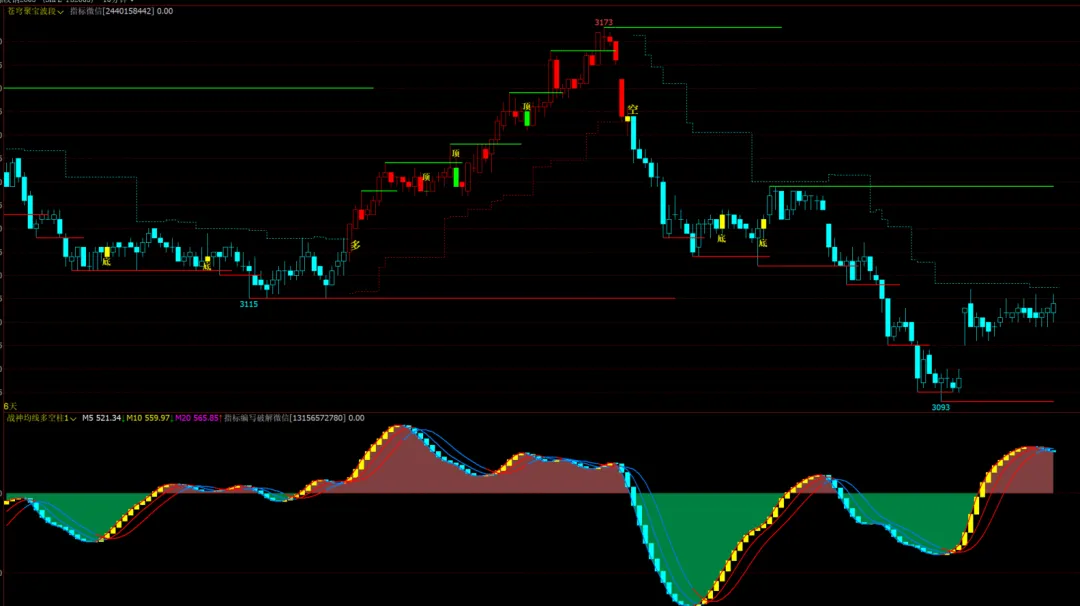This screenshot has height=606, width=1080.
Task: Click the 指标微信[2440158442] text
Action: [x=112, y=12]
